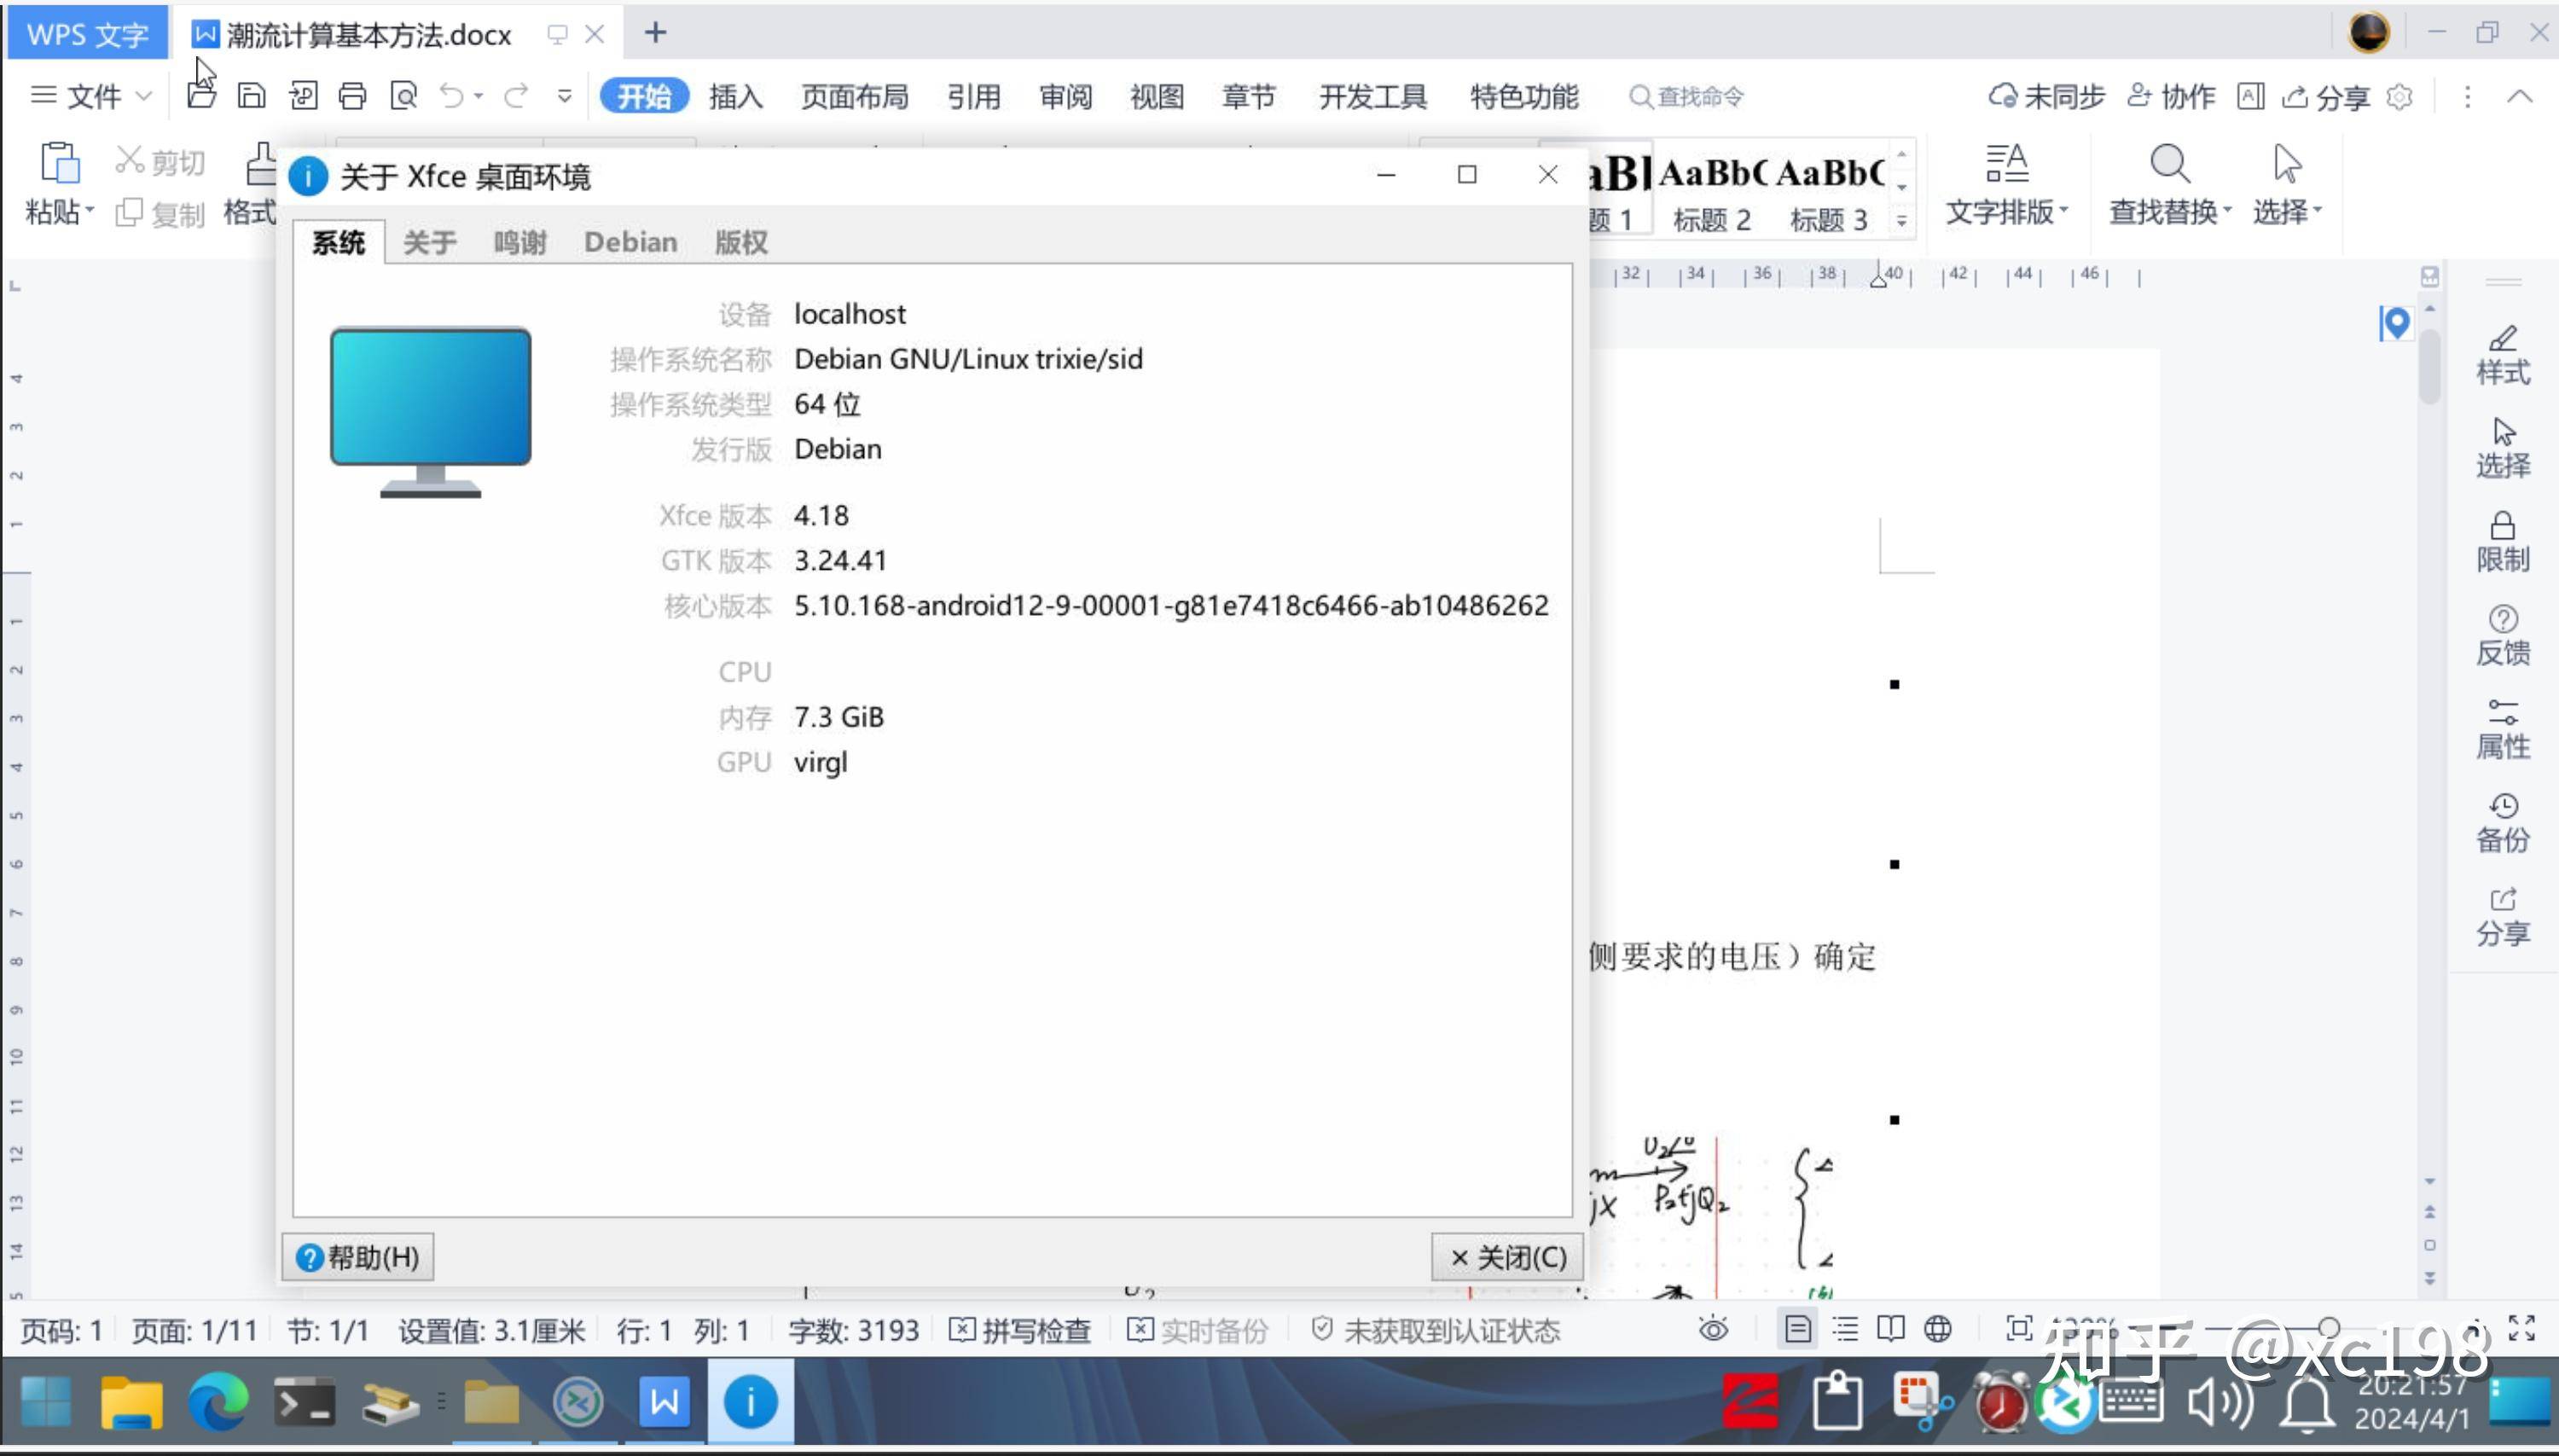
Task: Redo the action in WPS toolbar
Action: (516, 96)
